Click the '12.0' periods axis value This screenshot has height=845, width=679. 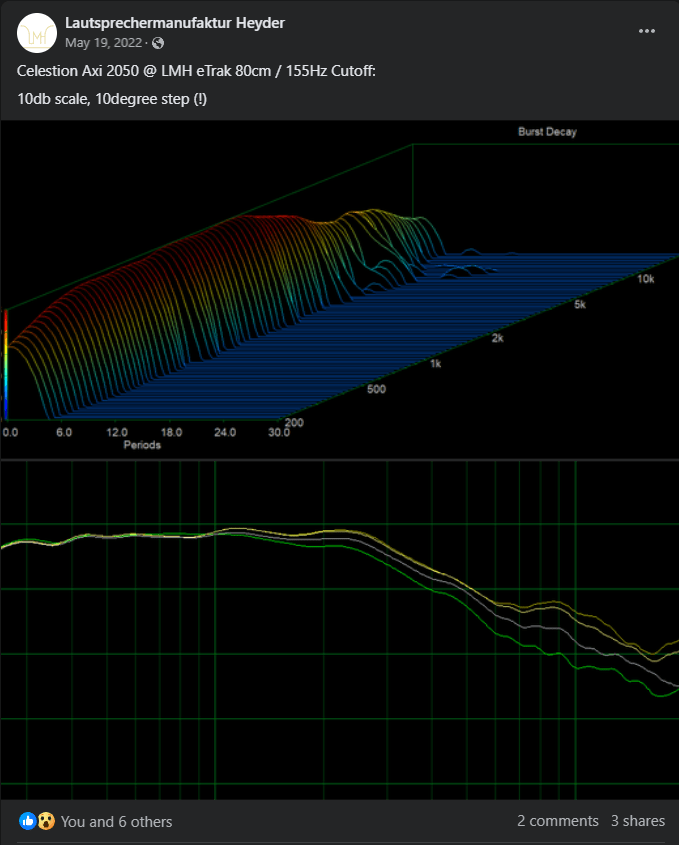point(117,432)
